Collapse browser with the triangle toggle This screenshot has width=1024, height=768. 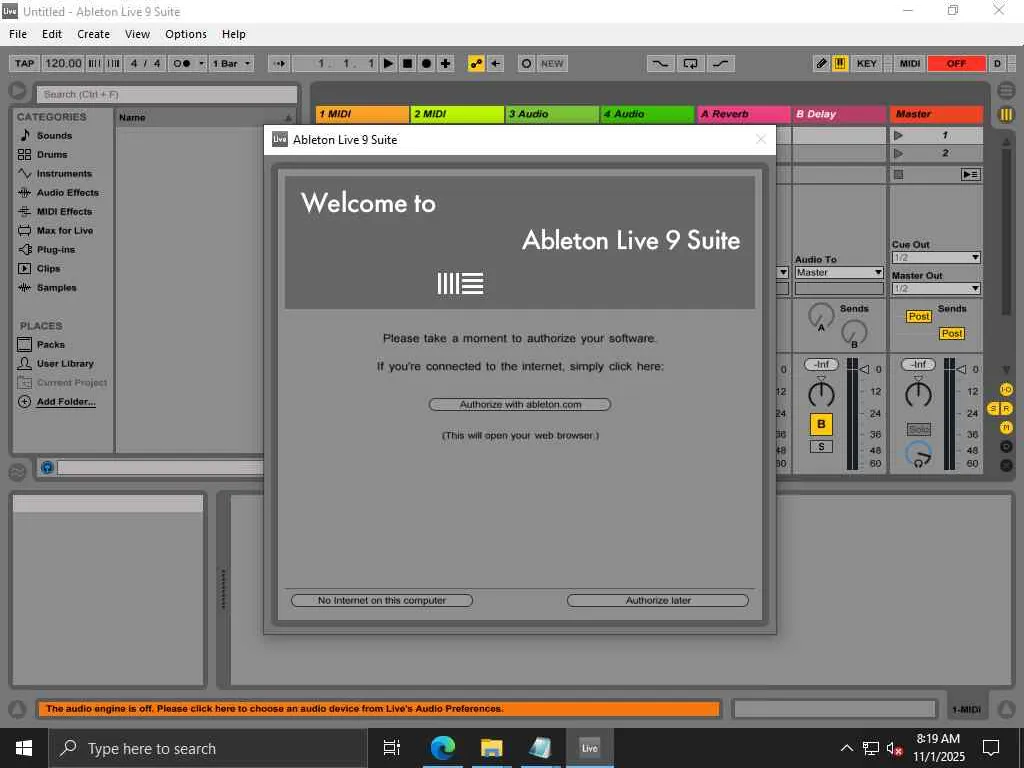[18, 91]
